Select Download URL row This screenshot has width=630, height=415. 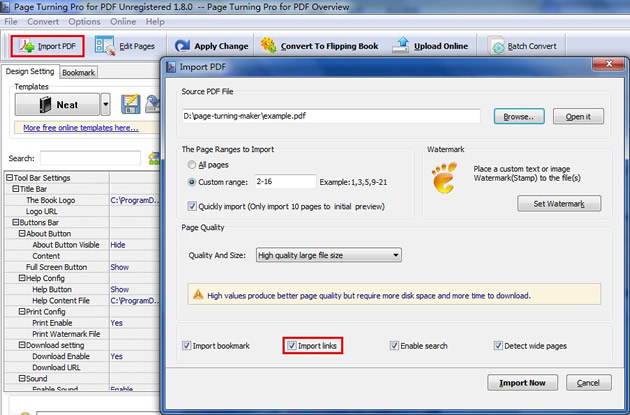[x=82, y=367]
